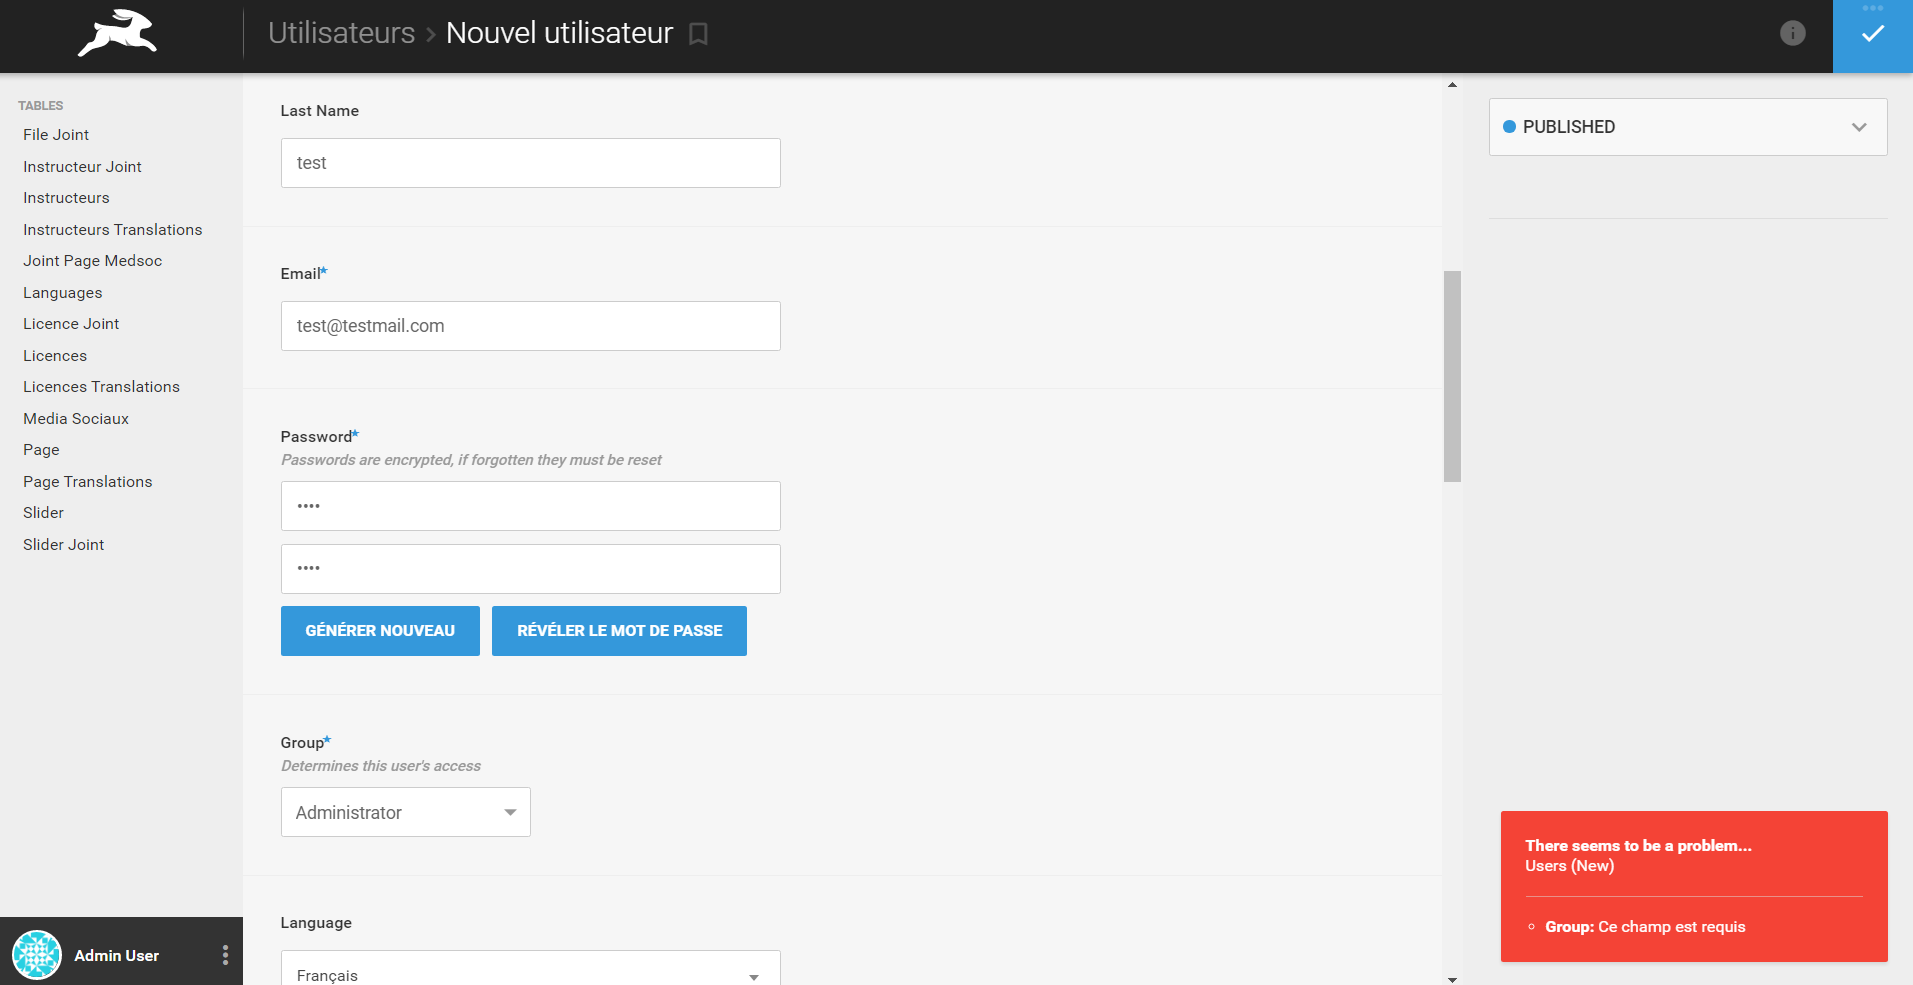Click the password confirmation field

click(x=530, y=569)
